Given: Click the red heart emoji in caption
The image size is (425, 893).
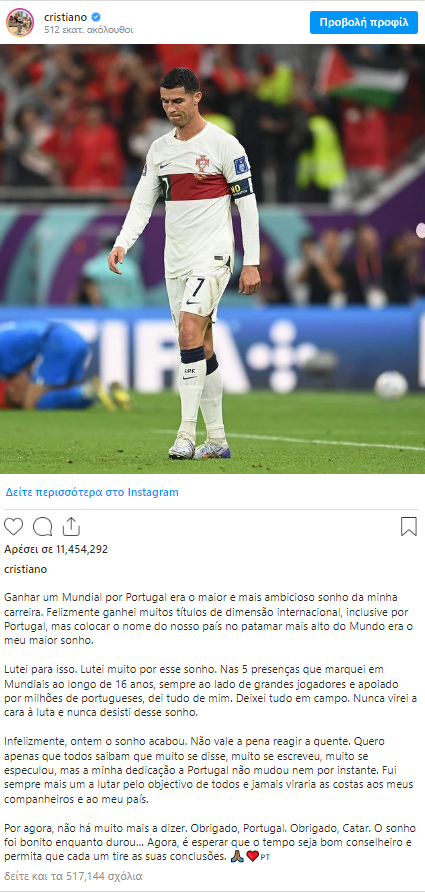Looking at the screenshot, I should [x=252, y=856].
